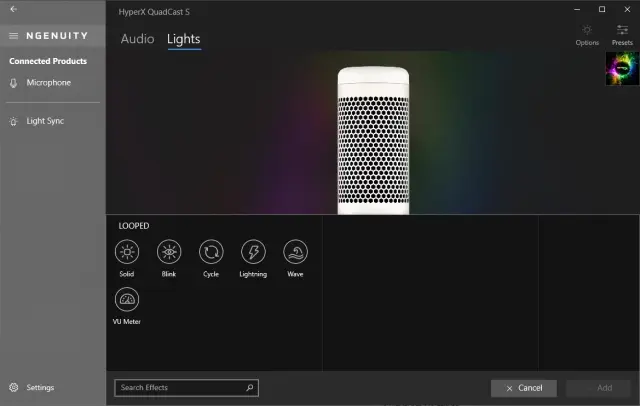Click the search magnifier icon

[x=250, y=388]
